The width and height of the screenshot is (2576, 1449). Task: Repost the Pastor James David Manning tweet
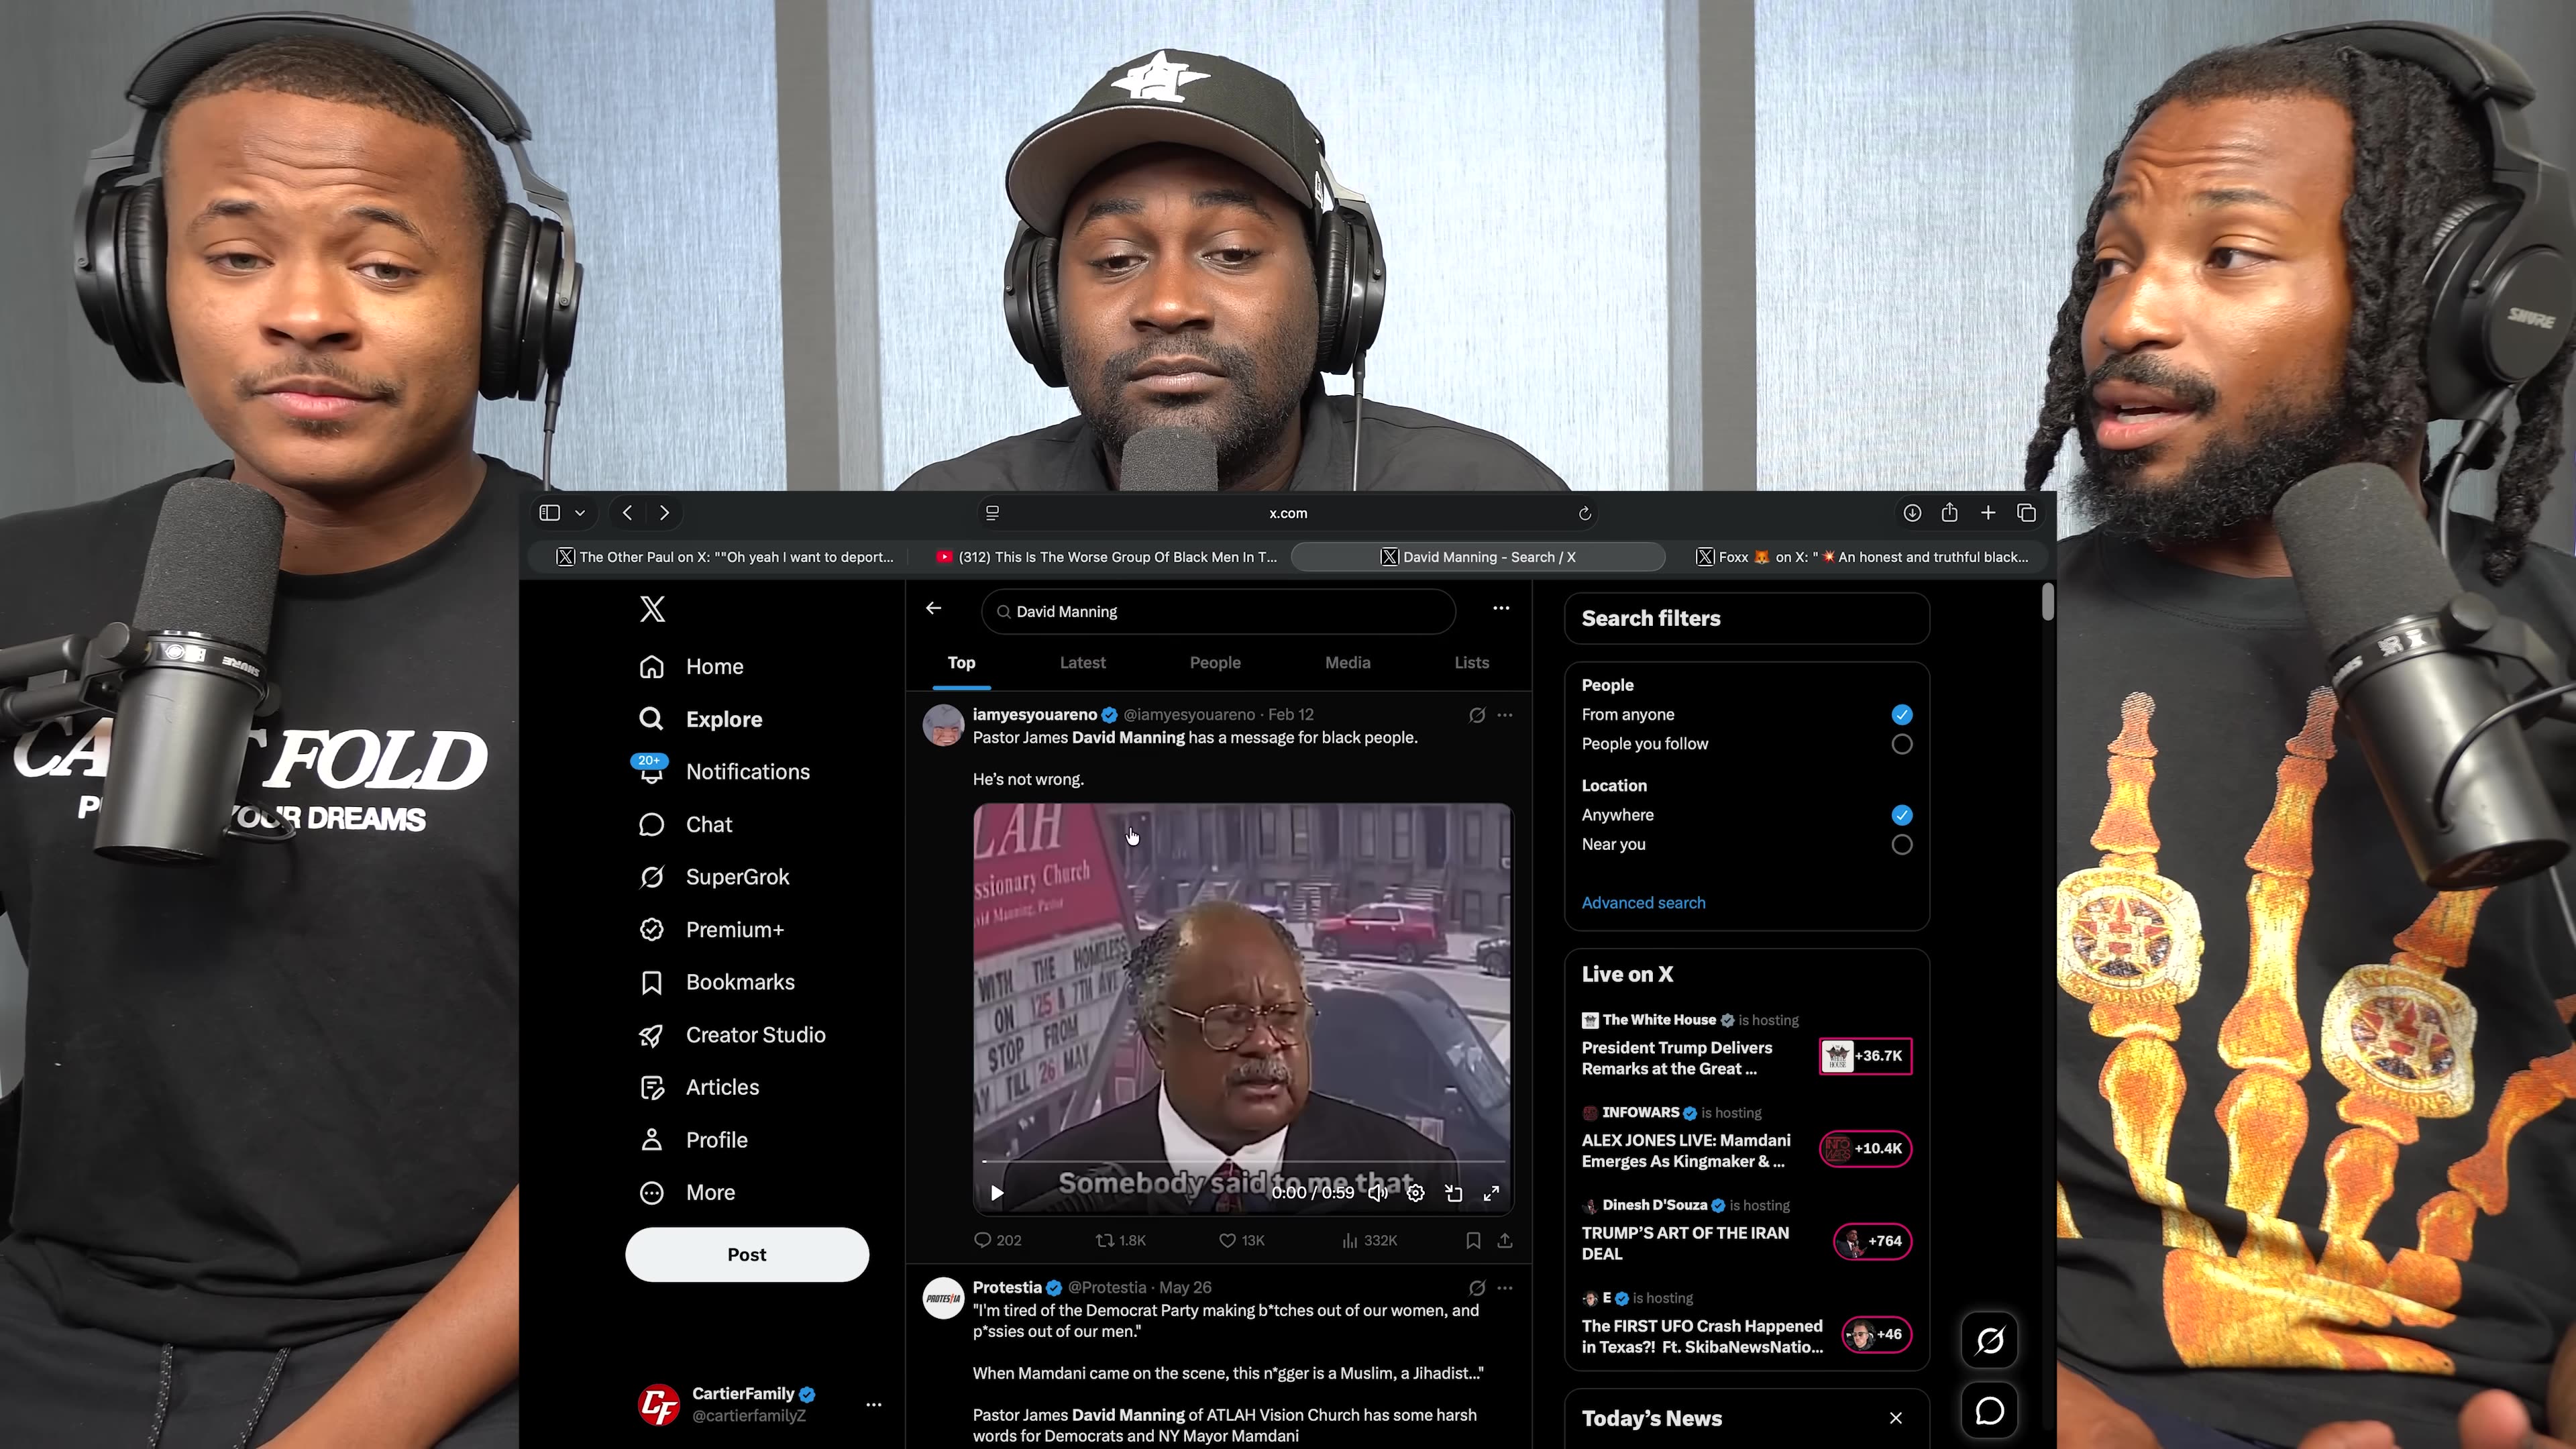pos(1120,1240)
